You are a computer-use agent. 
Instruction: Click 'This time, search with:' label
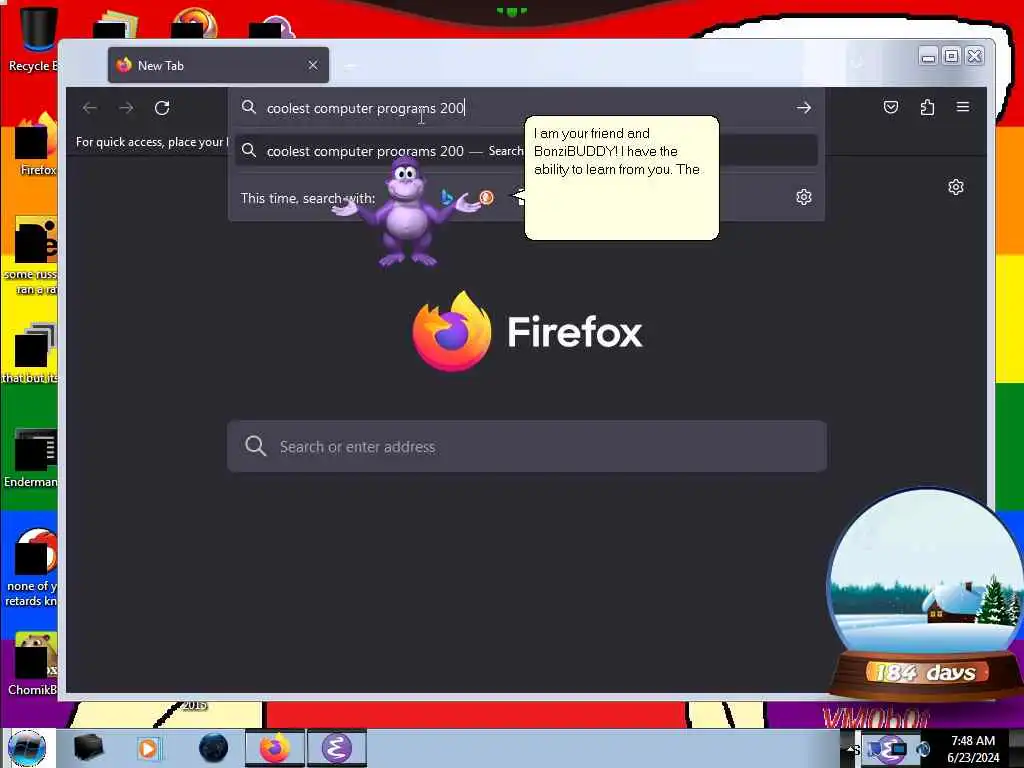(308, 198)
